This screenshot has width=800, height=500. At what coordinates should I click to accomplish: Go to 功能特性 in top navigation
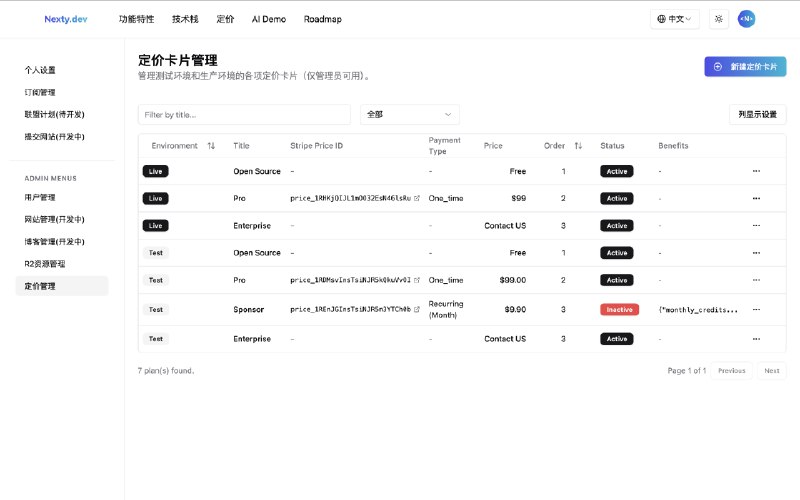[136, 19]
